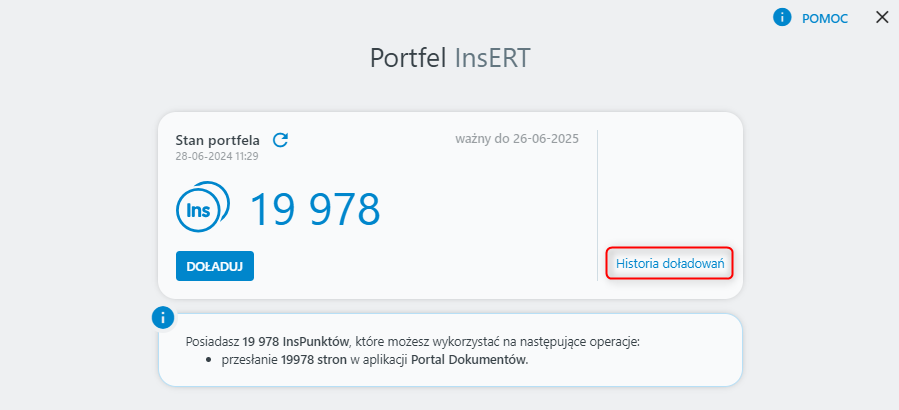Click the 'Portal Dokumentów' text

468,361
